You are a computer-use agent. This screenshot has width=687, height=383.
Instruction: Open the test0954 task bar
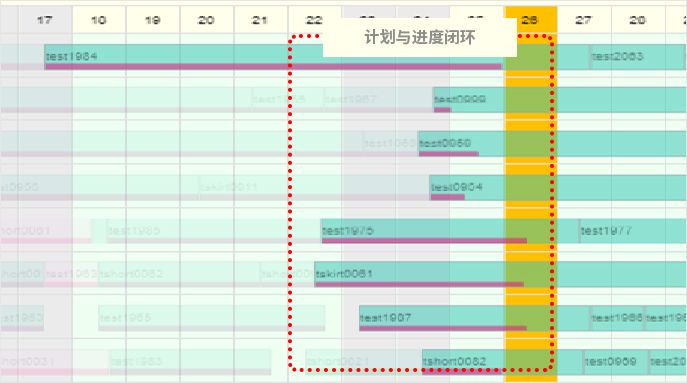pyautogui.click(x=558, y=188)
